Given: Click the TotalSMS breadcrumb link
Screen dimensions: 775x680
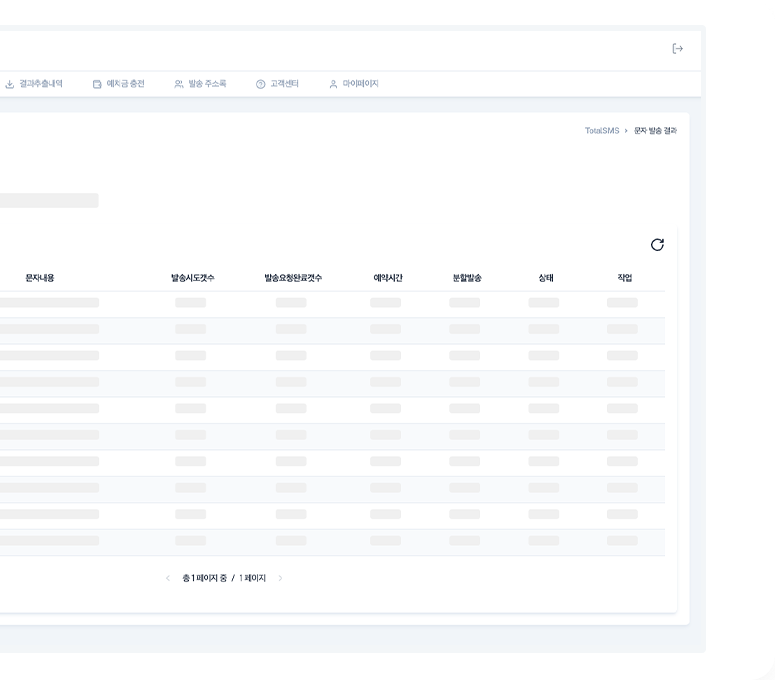Looking at the screenshot, I should click(x=602, y=131).
